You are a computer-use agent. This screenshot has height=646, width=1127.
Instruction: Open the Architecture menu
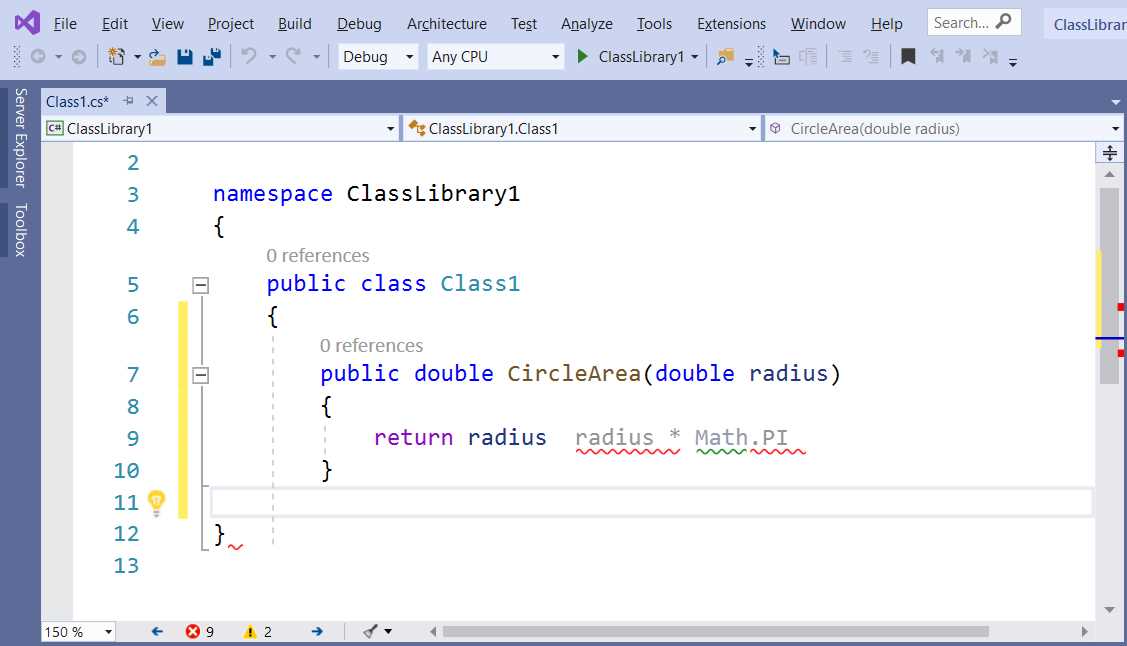click(446, 24)
